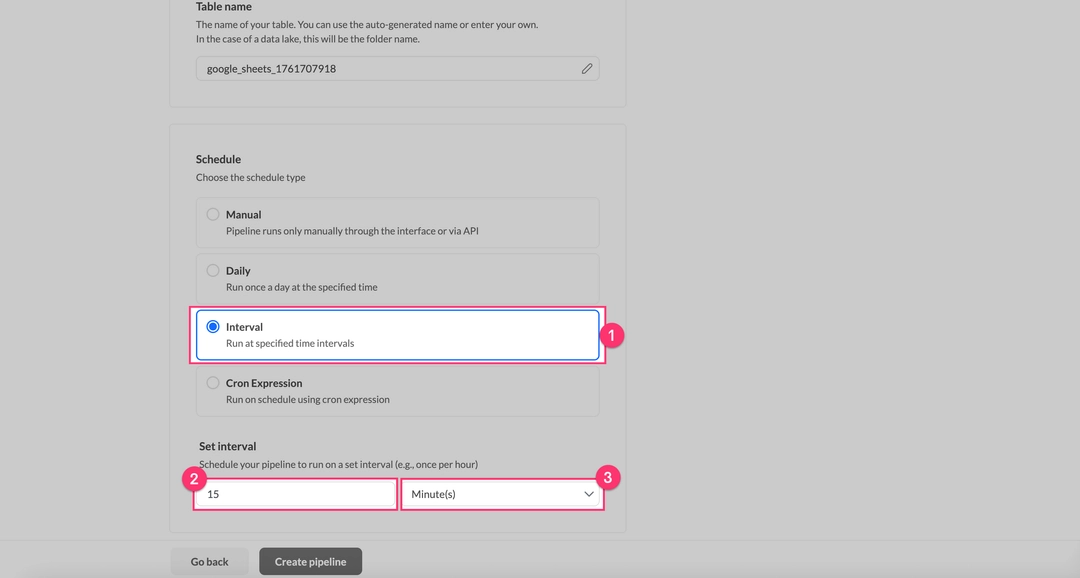Select the Interval radio button

point(213,327)
